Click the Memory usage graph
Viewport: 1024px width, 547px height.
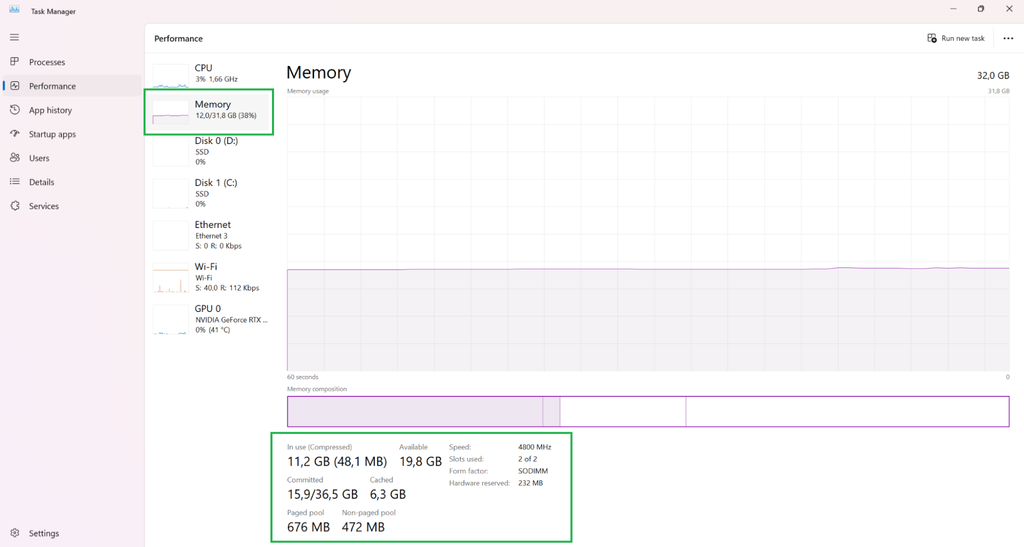coord(648,234)
